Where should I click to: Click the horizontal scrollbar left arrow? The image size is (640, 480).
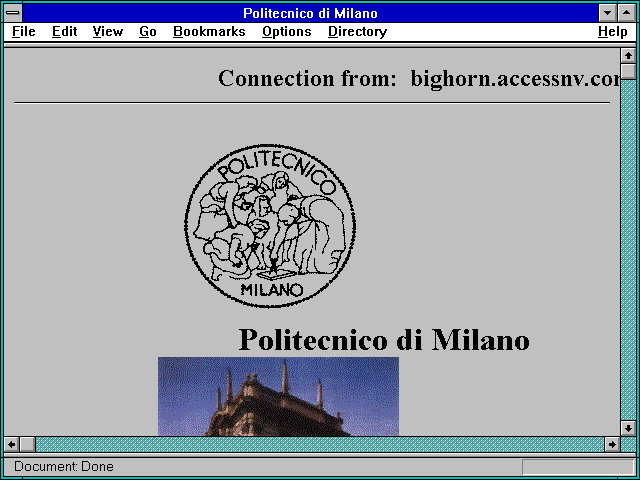pyautogui.click(x=11, y=444)
